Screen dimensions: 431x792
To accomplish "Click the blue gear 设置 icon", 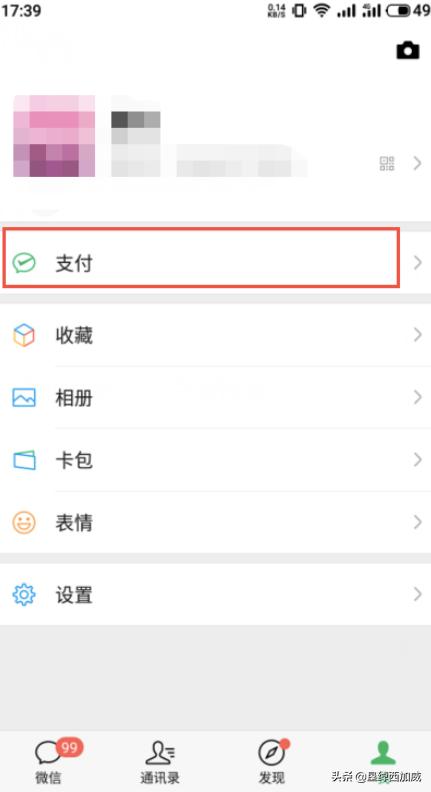I will click(x=24, y=595).
